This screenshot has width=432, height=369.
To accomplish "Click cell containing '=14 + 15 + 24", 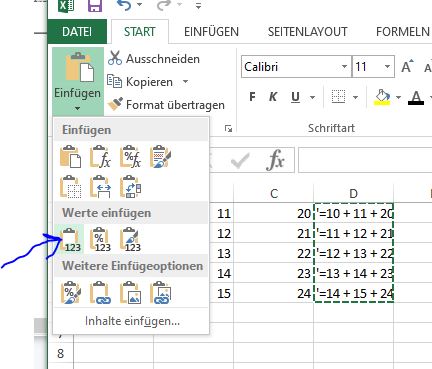I will coord(354,293).
